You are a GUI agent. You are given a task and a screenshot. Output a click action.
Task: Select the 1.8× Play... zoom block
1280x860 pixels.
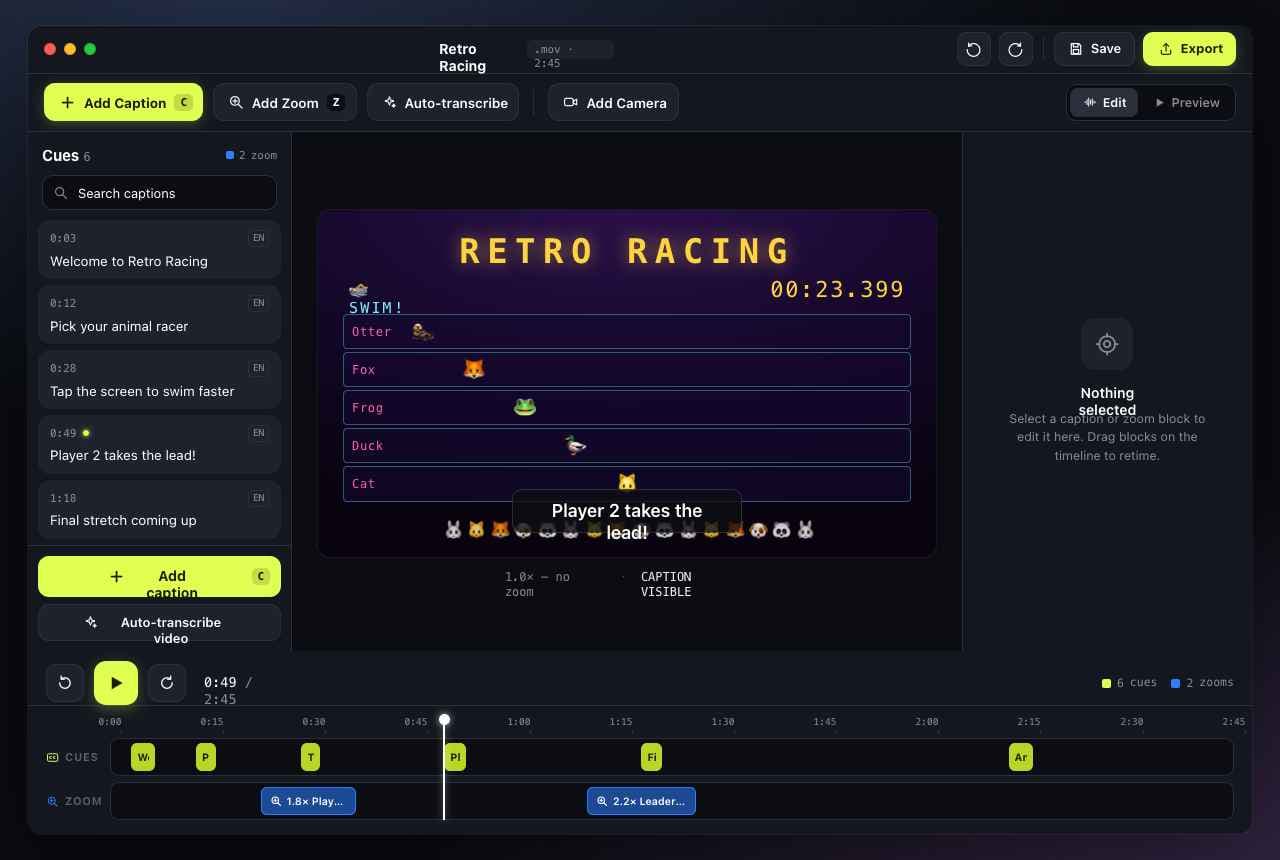coord(308,801)
